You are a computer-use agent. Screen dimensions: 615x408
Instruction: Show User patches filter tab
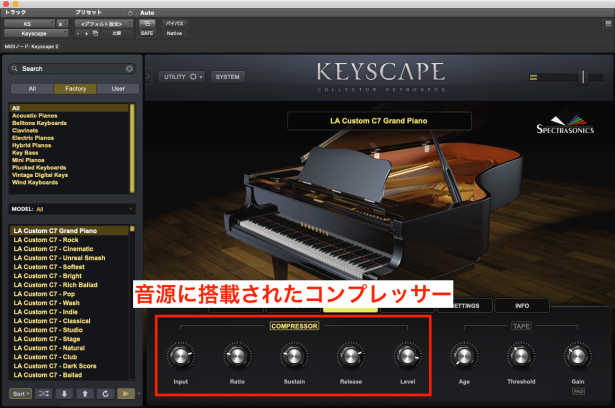pos(118,89)
